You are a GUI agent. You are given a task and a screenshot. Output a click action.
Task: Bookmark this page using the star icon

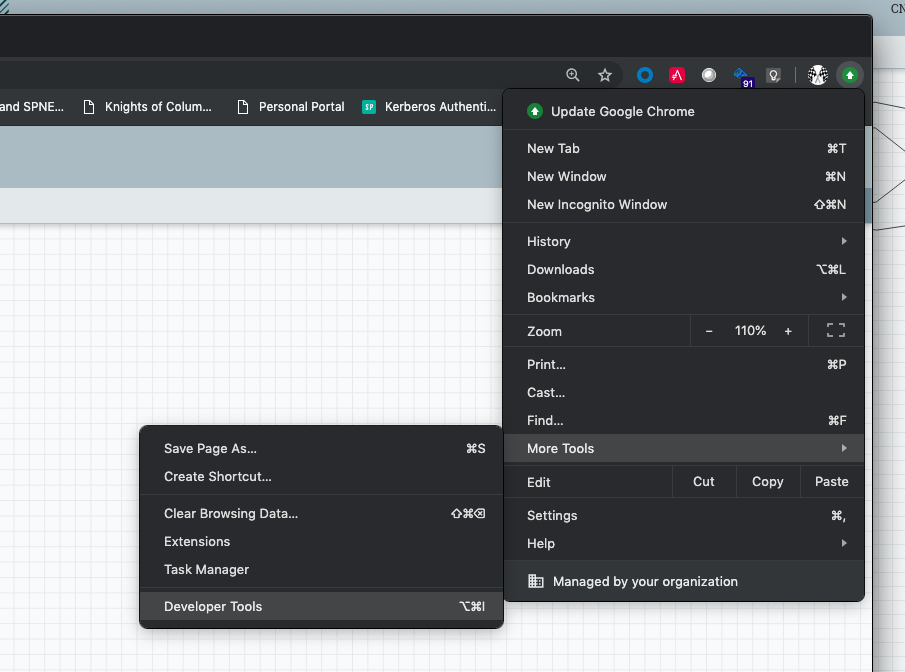coord(604,74)
